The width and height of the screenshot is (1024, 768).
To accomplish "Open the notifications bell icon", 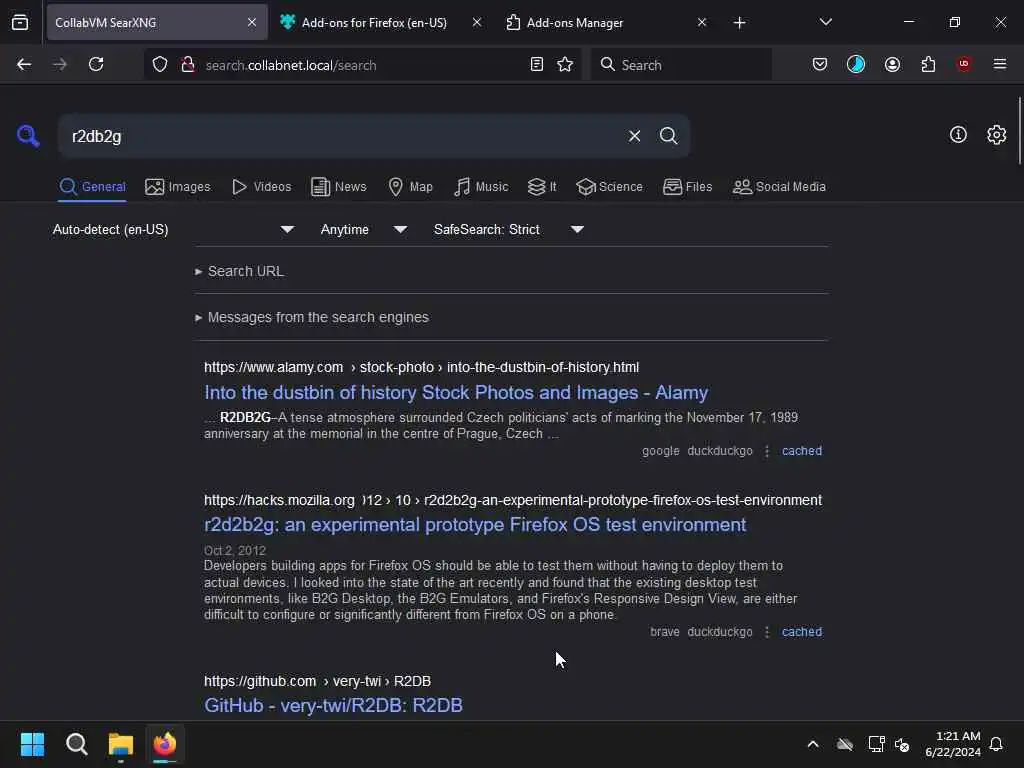I will pyautogui.click(x=996, y=744).
